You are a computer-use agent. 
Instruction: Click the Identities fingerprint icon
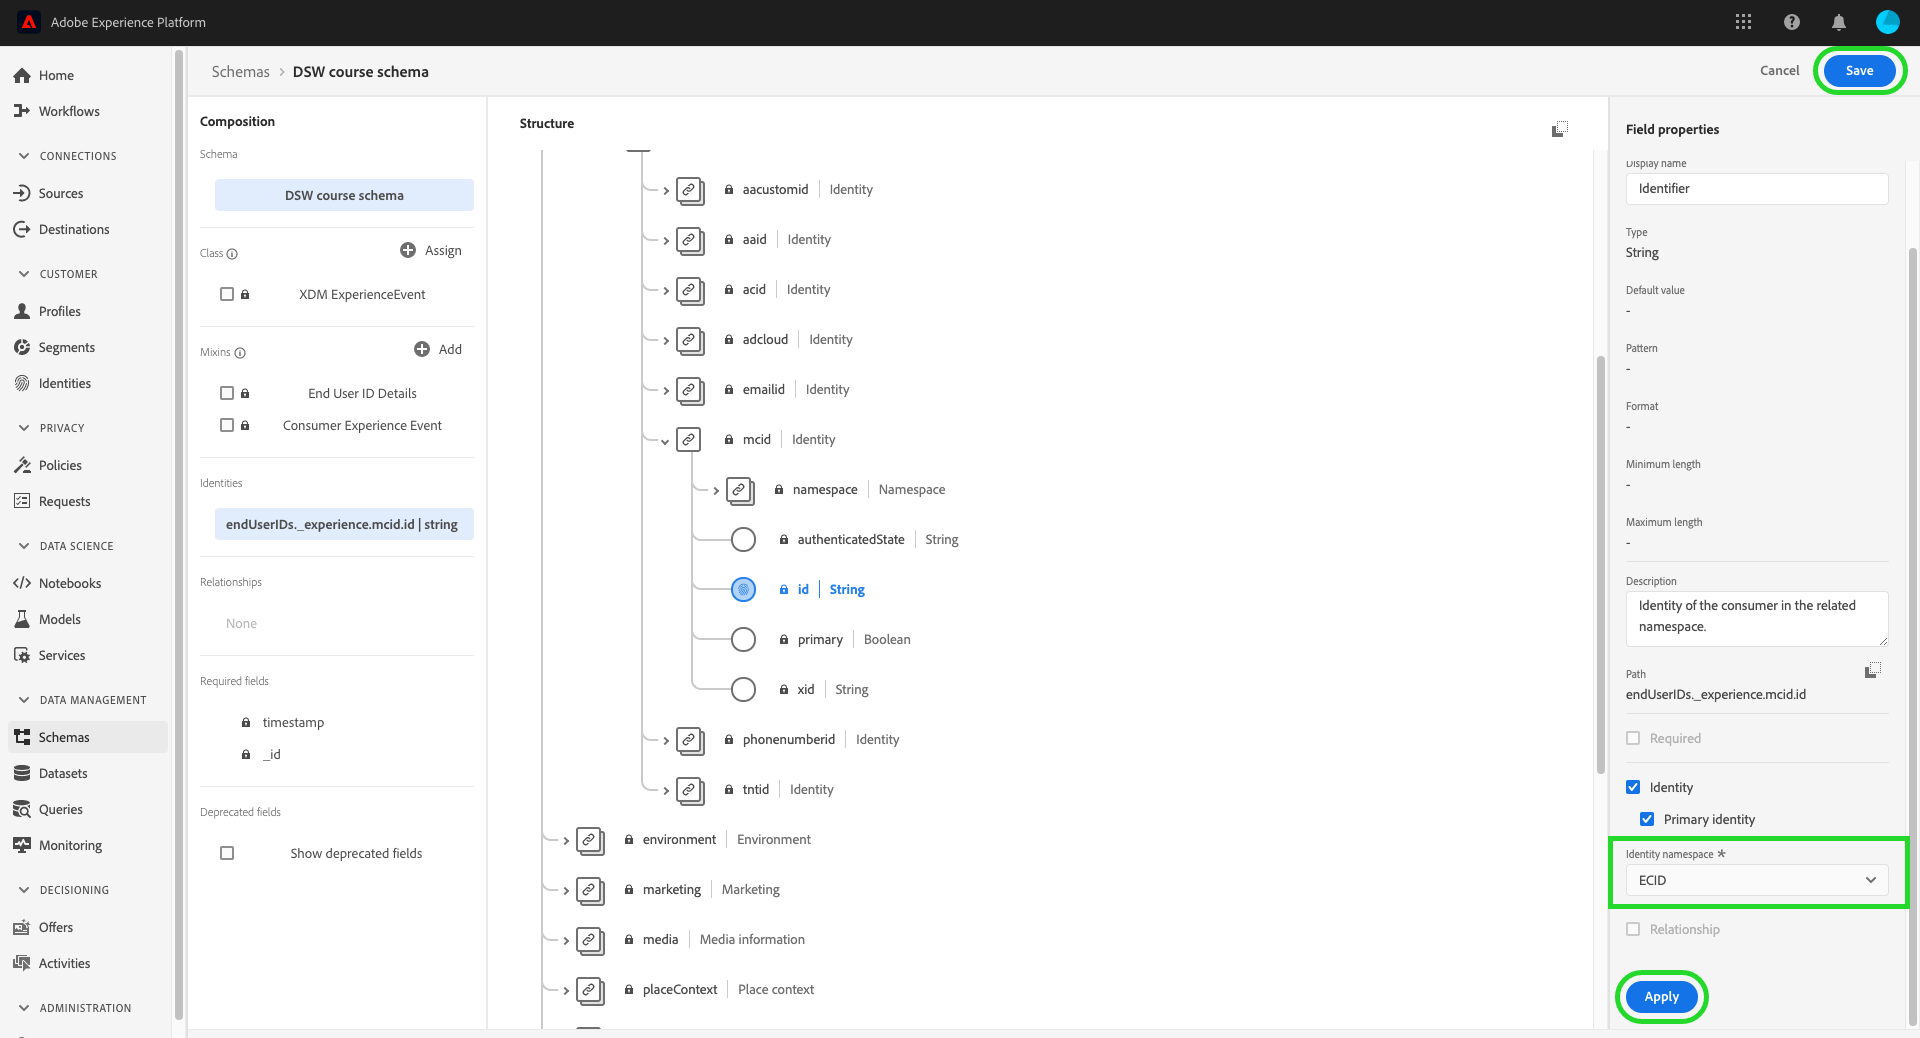(x=22, y=383)
